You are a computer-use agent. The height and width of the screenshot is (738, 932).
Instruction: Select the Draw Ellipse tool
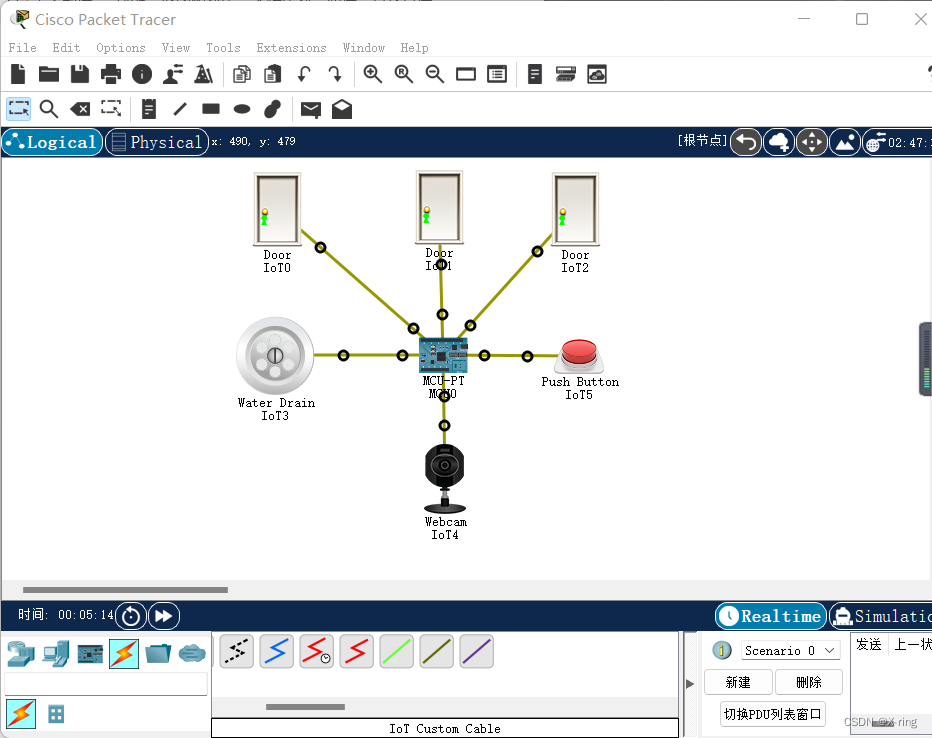242,109
